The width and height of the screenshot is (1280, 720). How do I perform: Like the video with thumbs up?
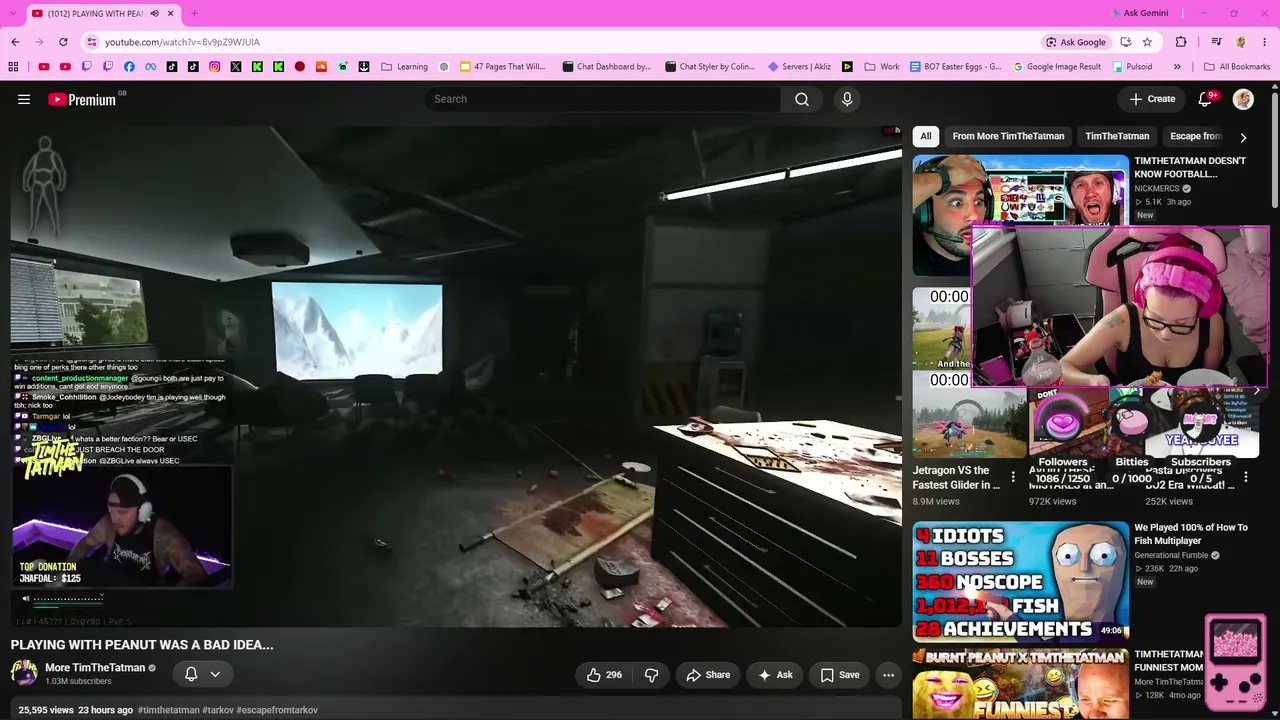click(604, 675)
